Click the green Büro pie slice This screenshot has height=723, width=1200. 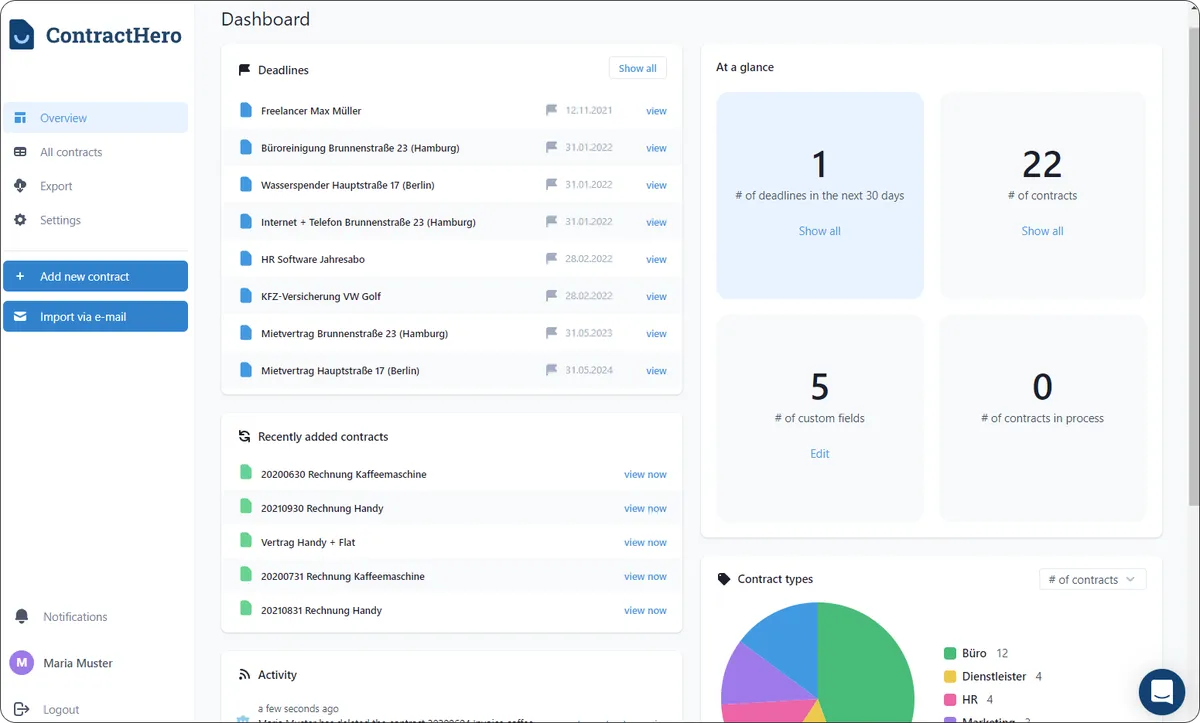868,660
